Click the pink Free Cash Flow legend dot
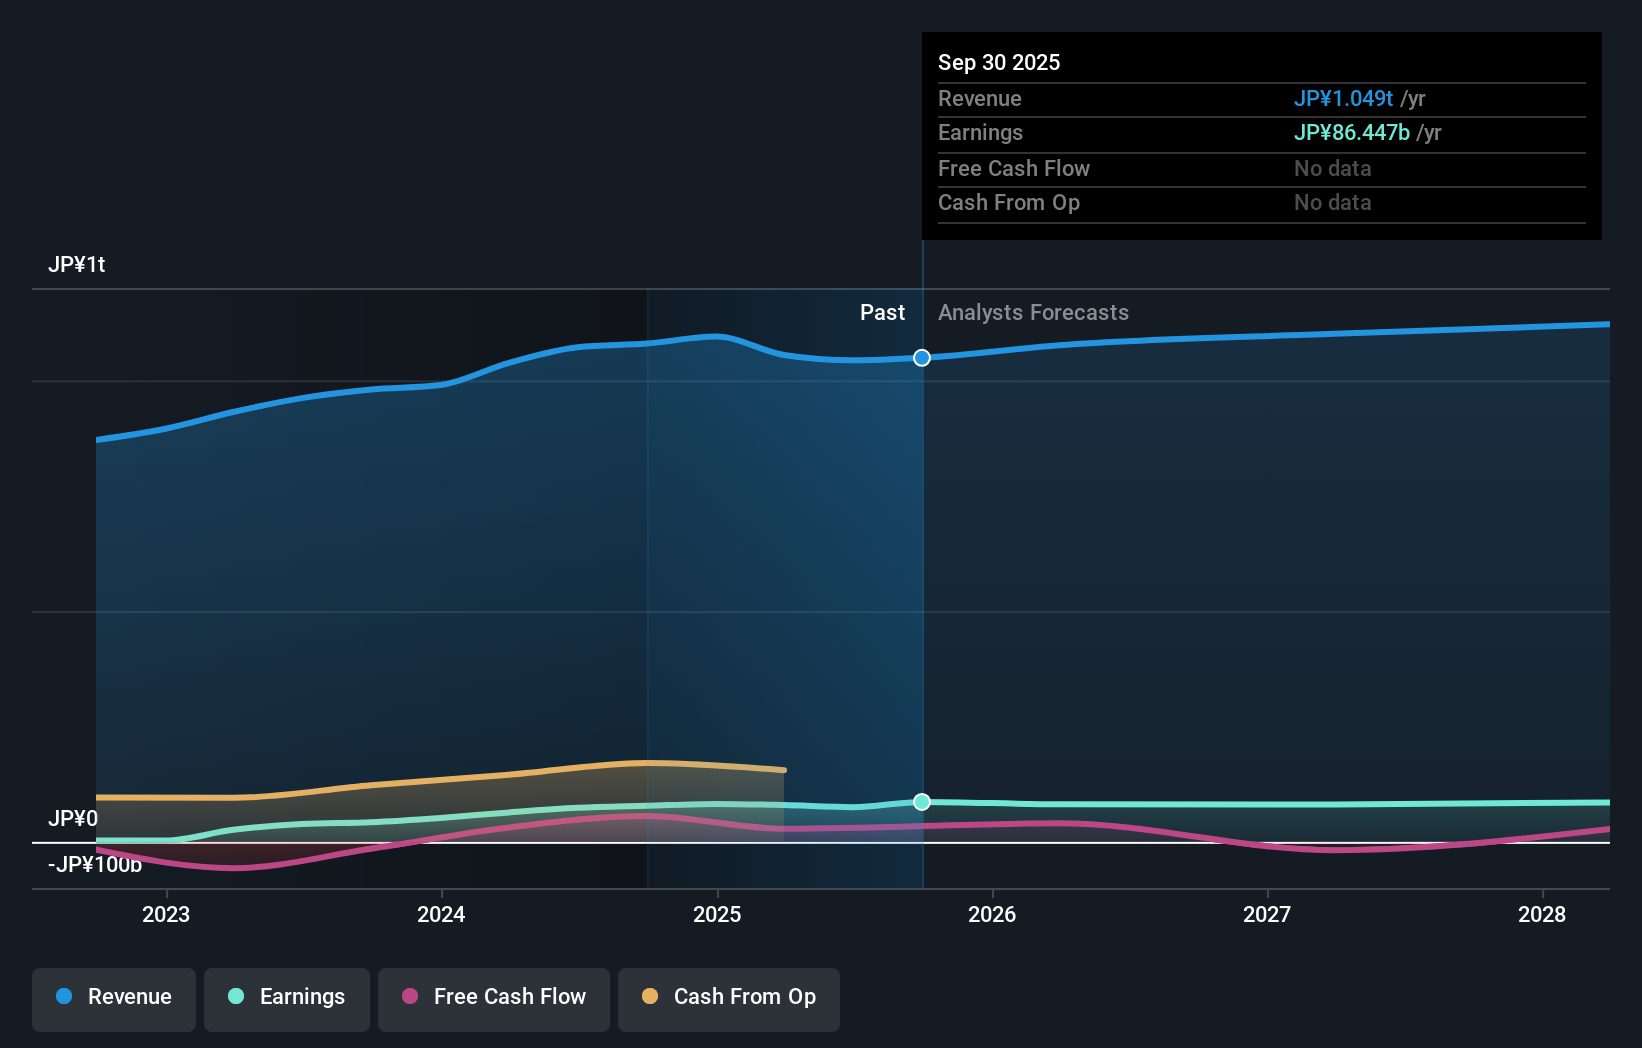 pyautogui.click(x=410, y=997)
